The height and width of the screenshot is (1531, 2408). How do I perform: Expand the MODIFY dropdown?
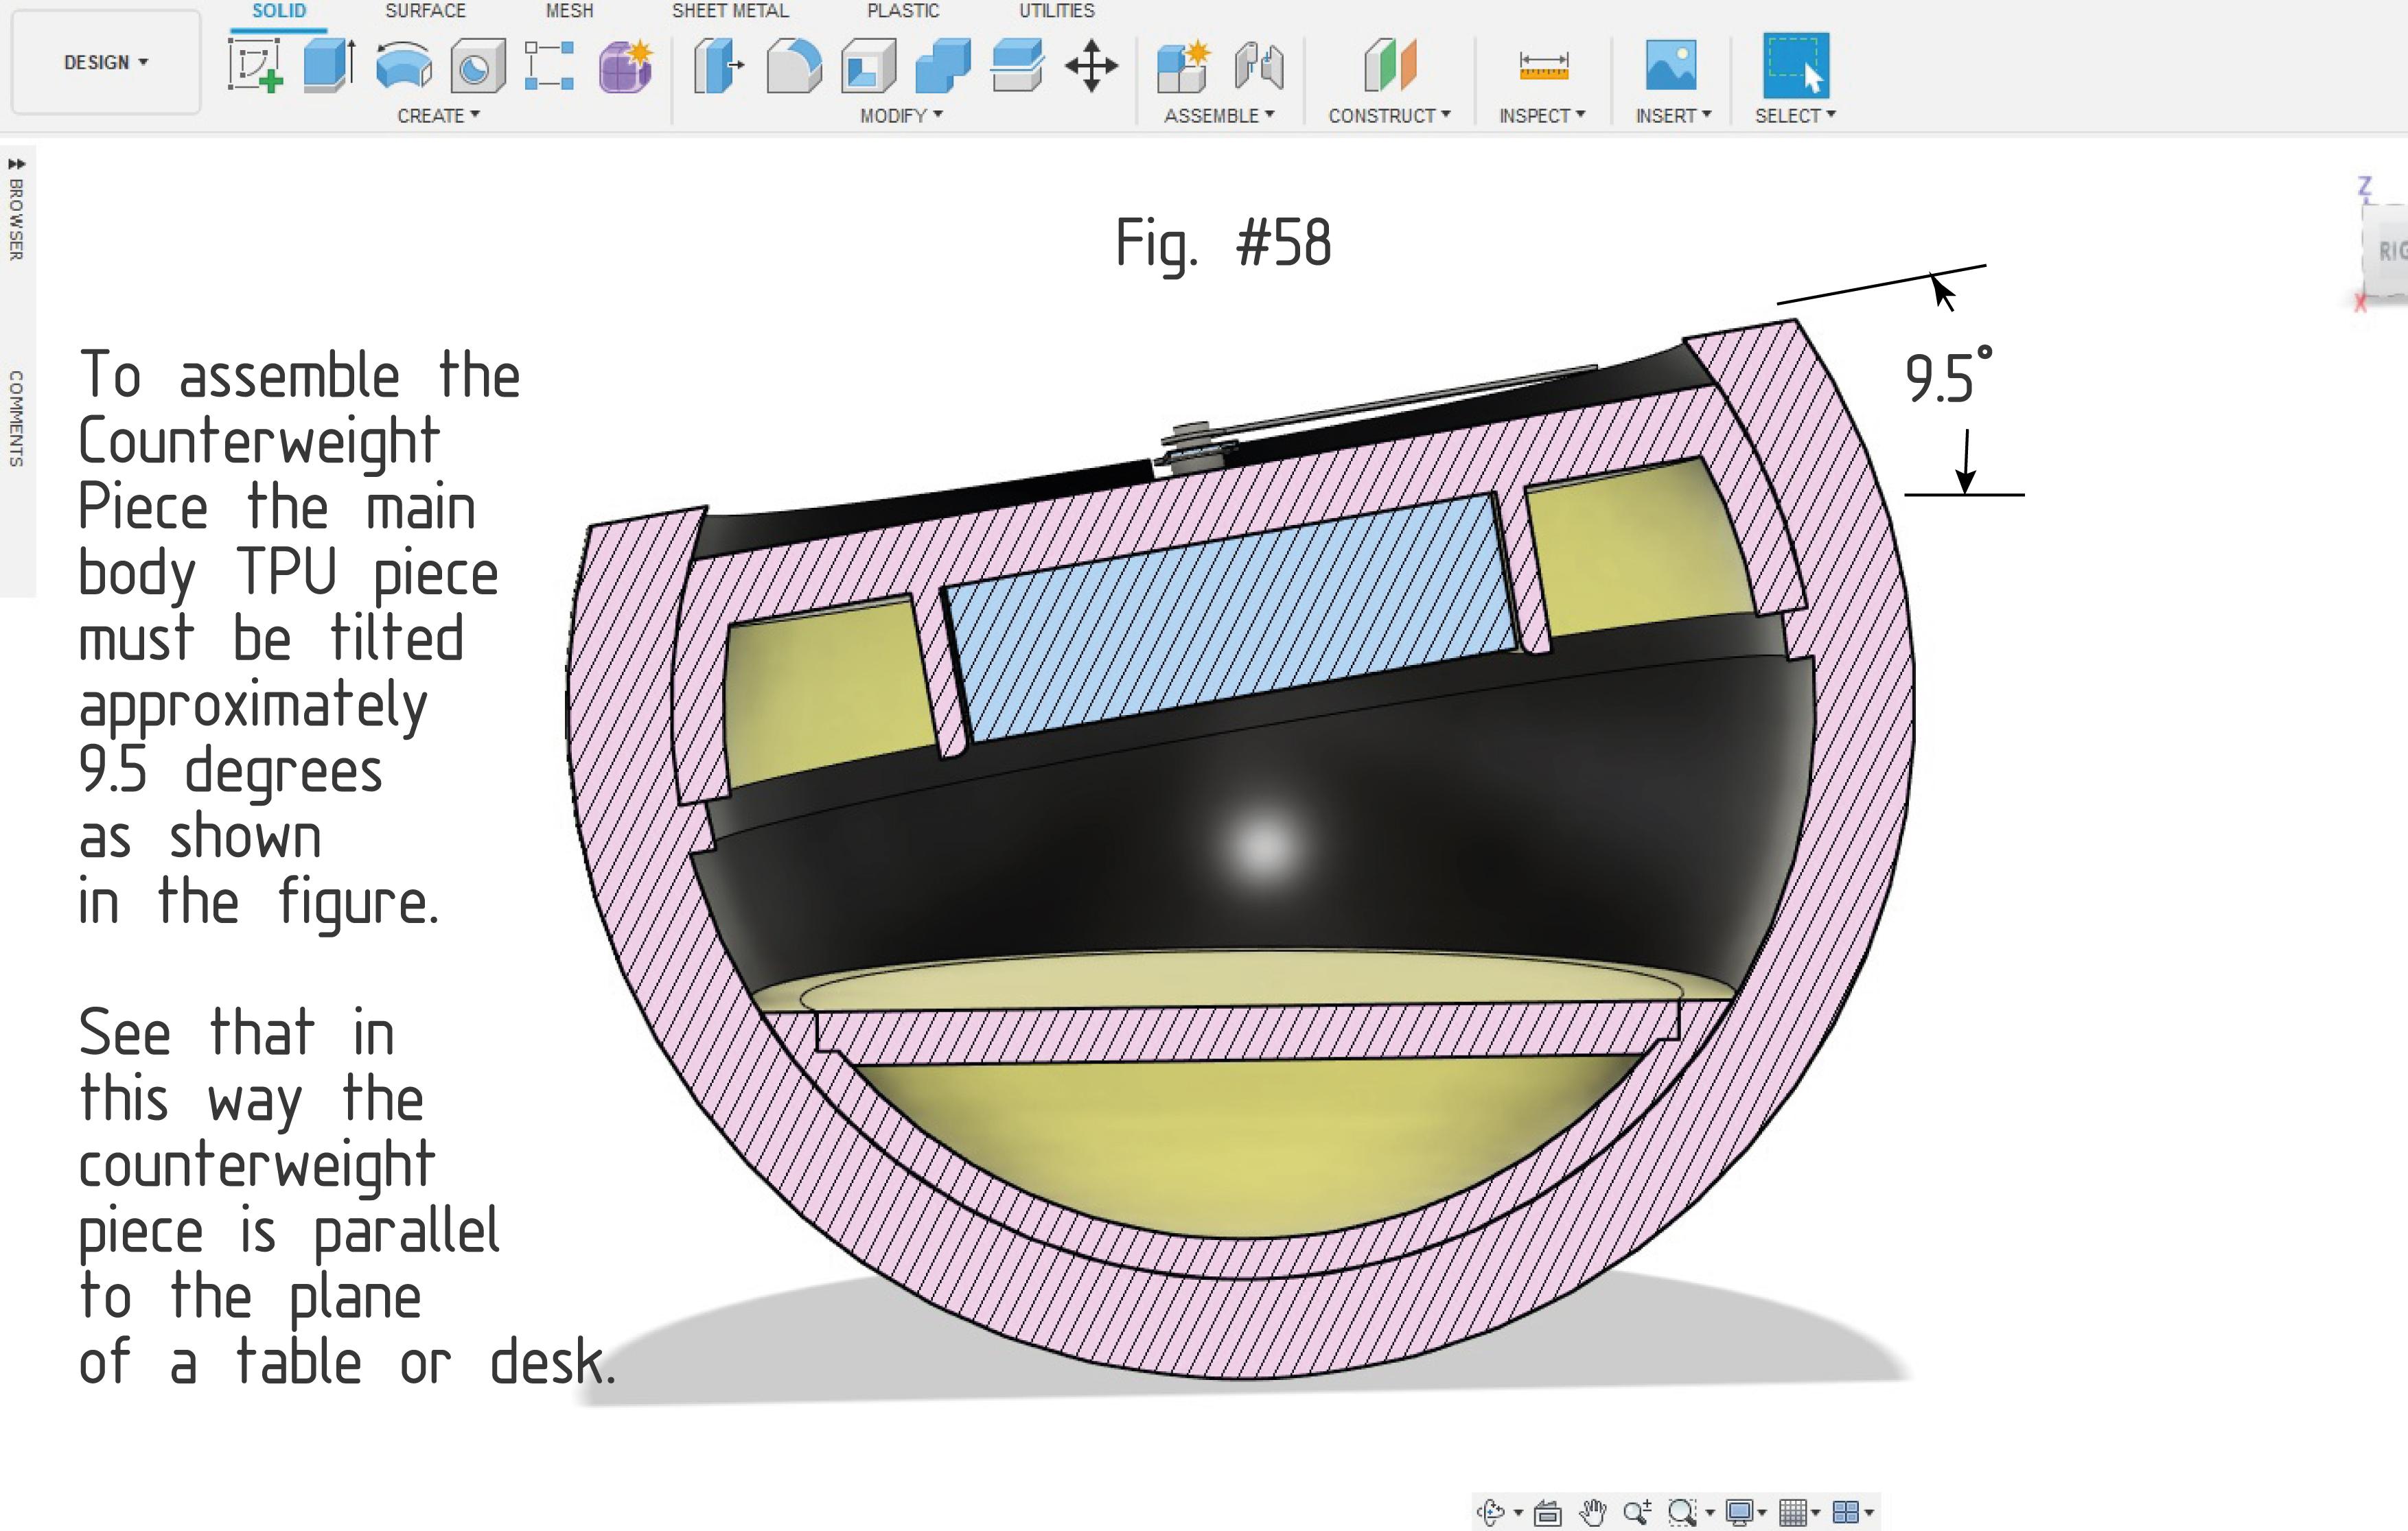[899, 116]
